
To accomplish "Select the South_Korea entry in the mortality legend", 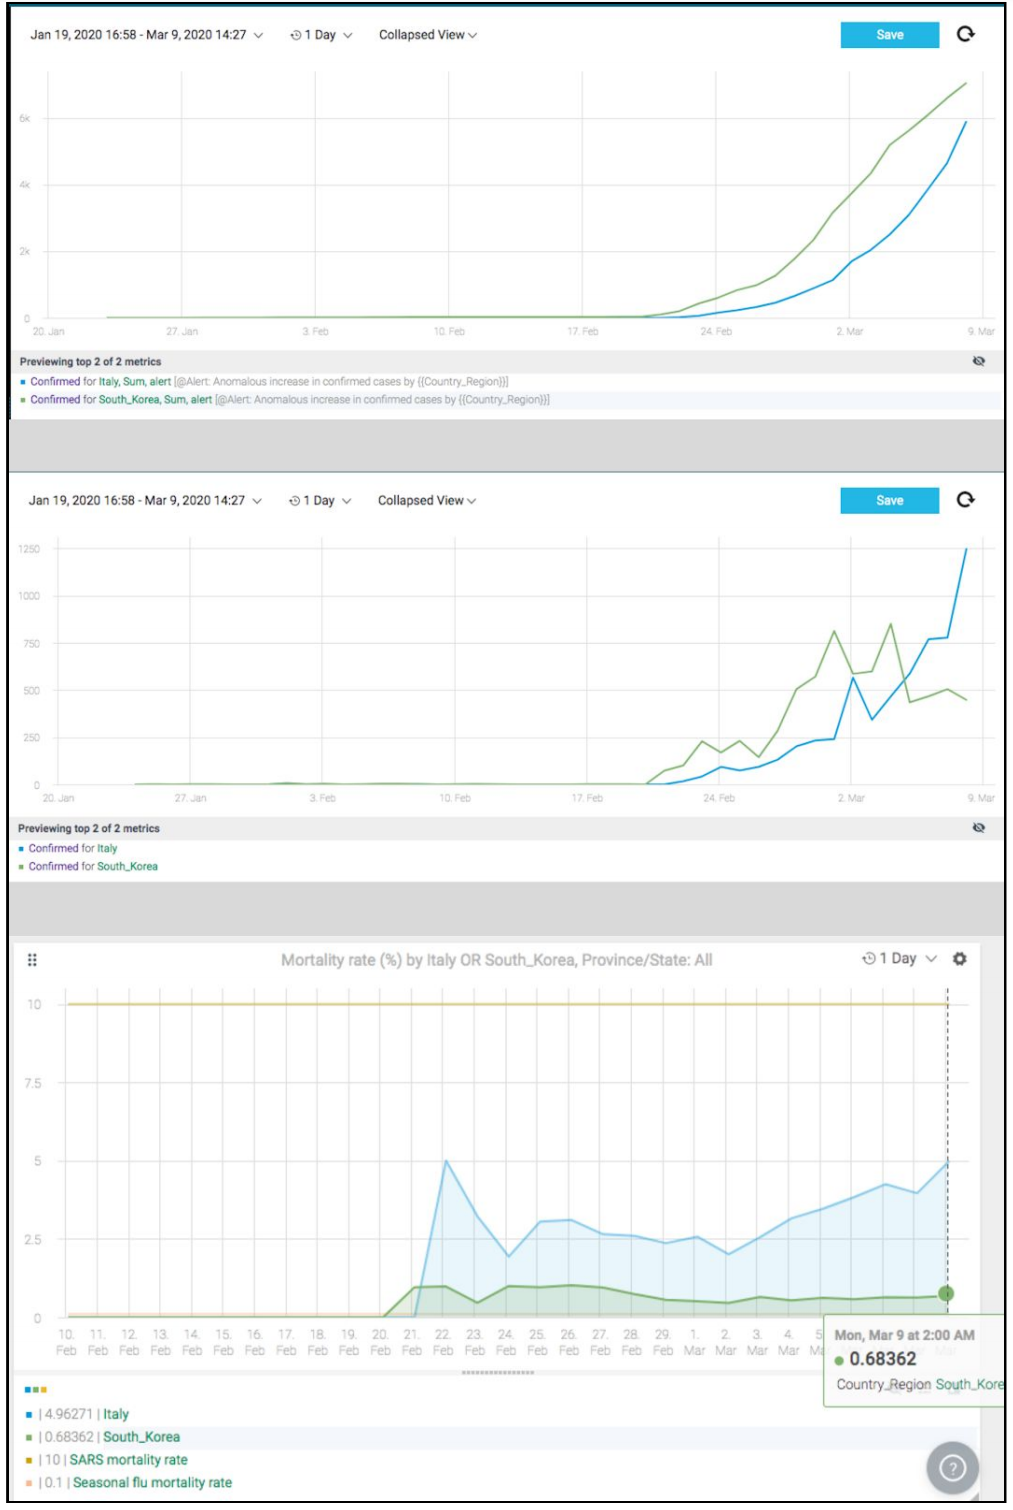I will click(141, 1437).
